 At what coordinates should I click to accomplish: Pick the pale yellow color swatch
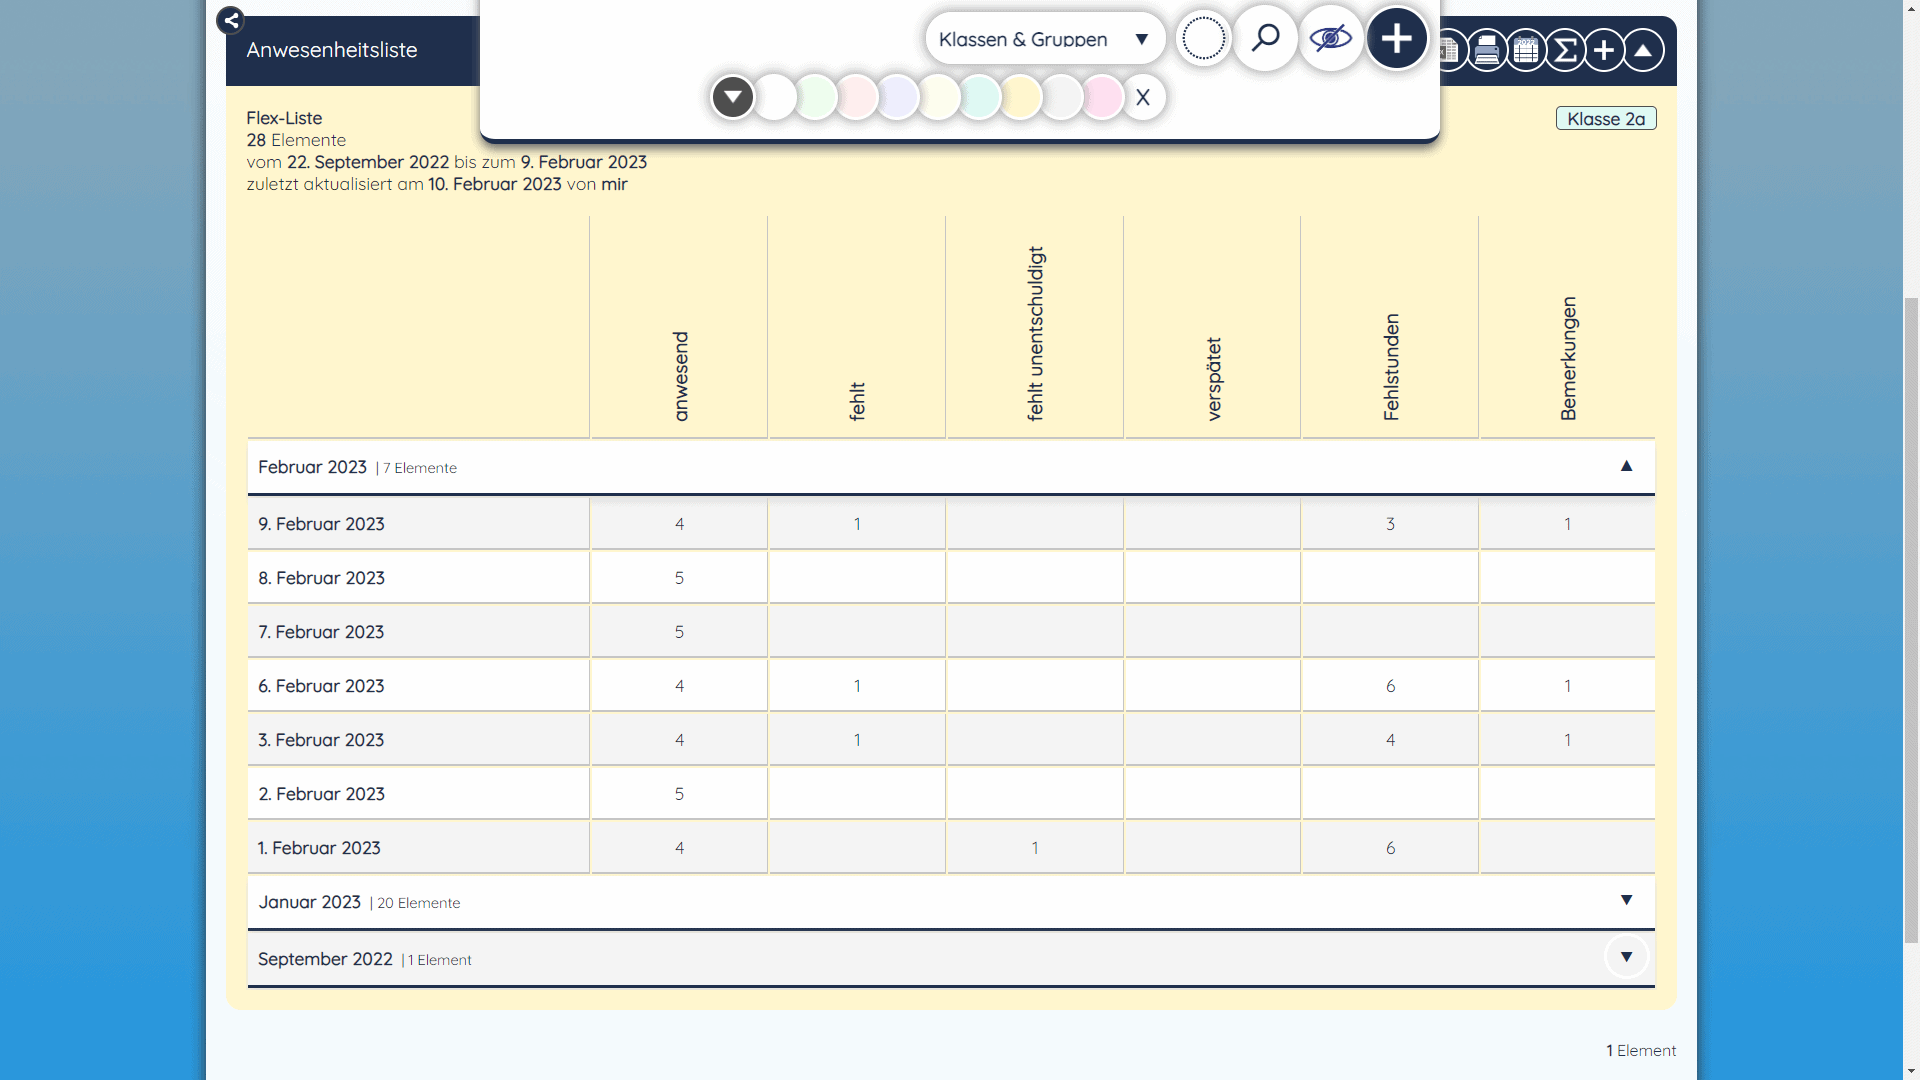(x=939, y=98)
